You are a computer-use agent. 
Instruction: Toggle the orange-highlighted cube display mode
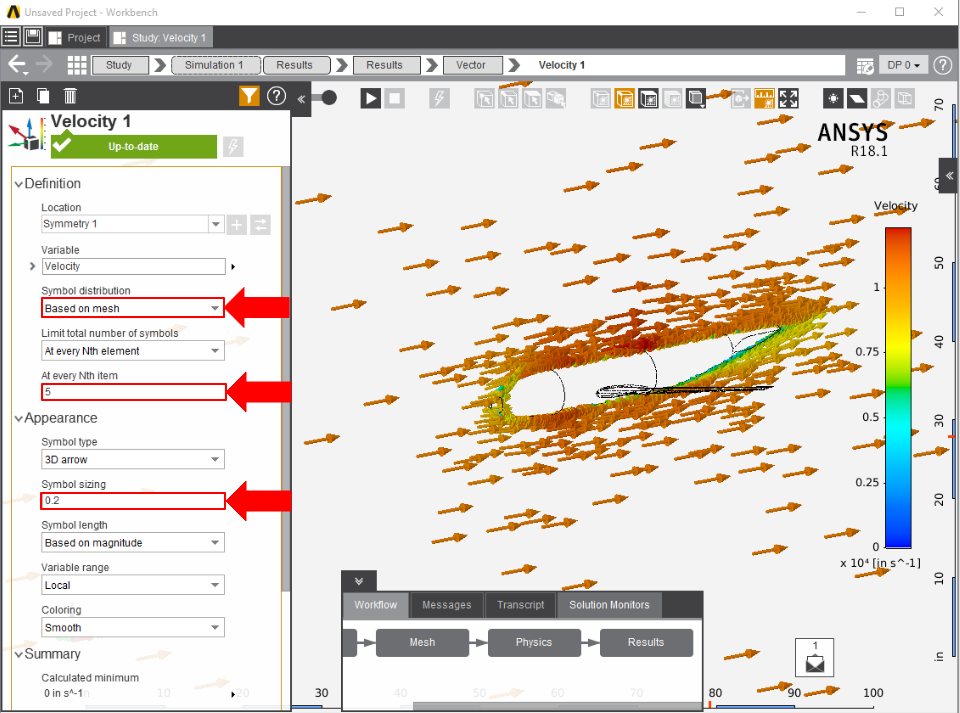[624, 98]
